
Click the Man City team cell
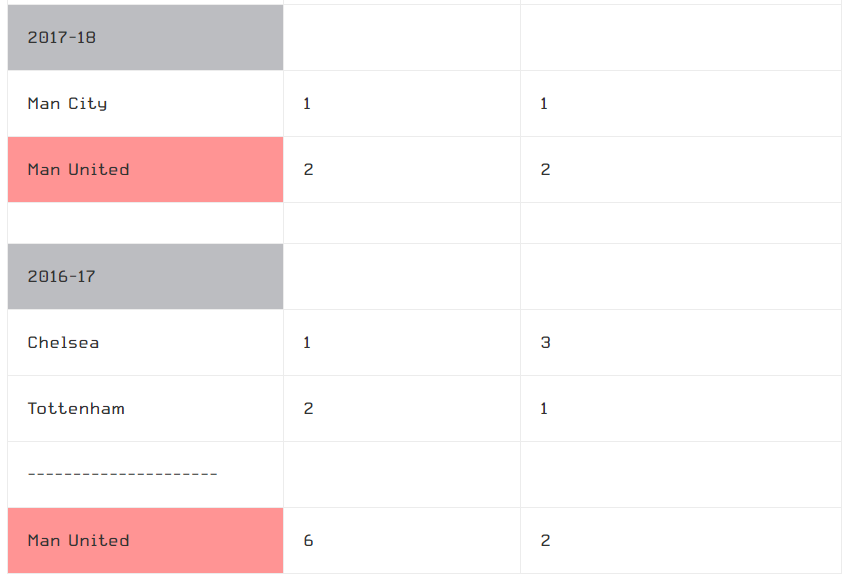point(145,103)
